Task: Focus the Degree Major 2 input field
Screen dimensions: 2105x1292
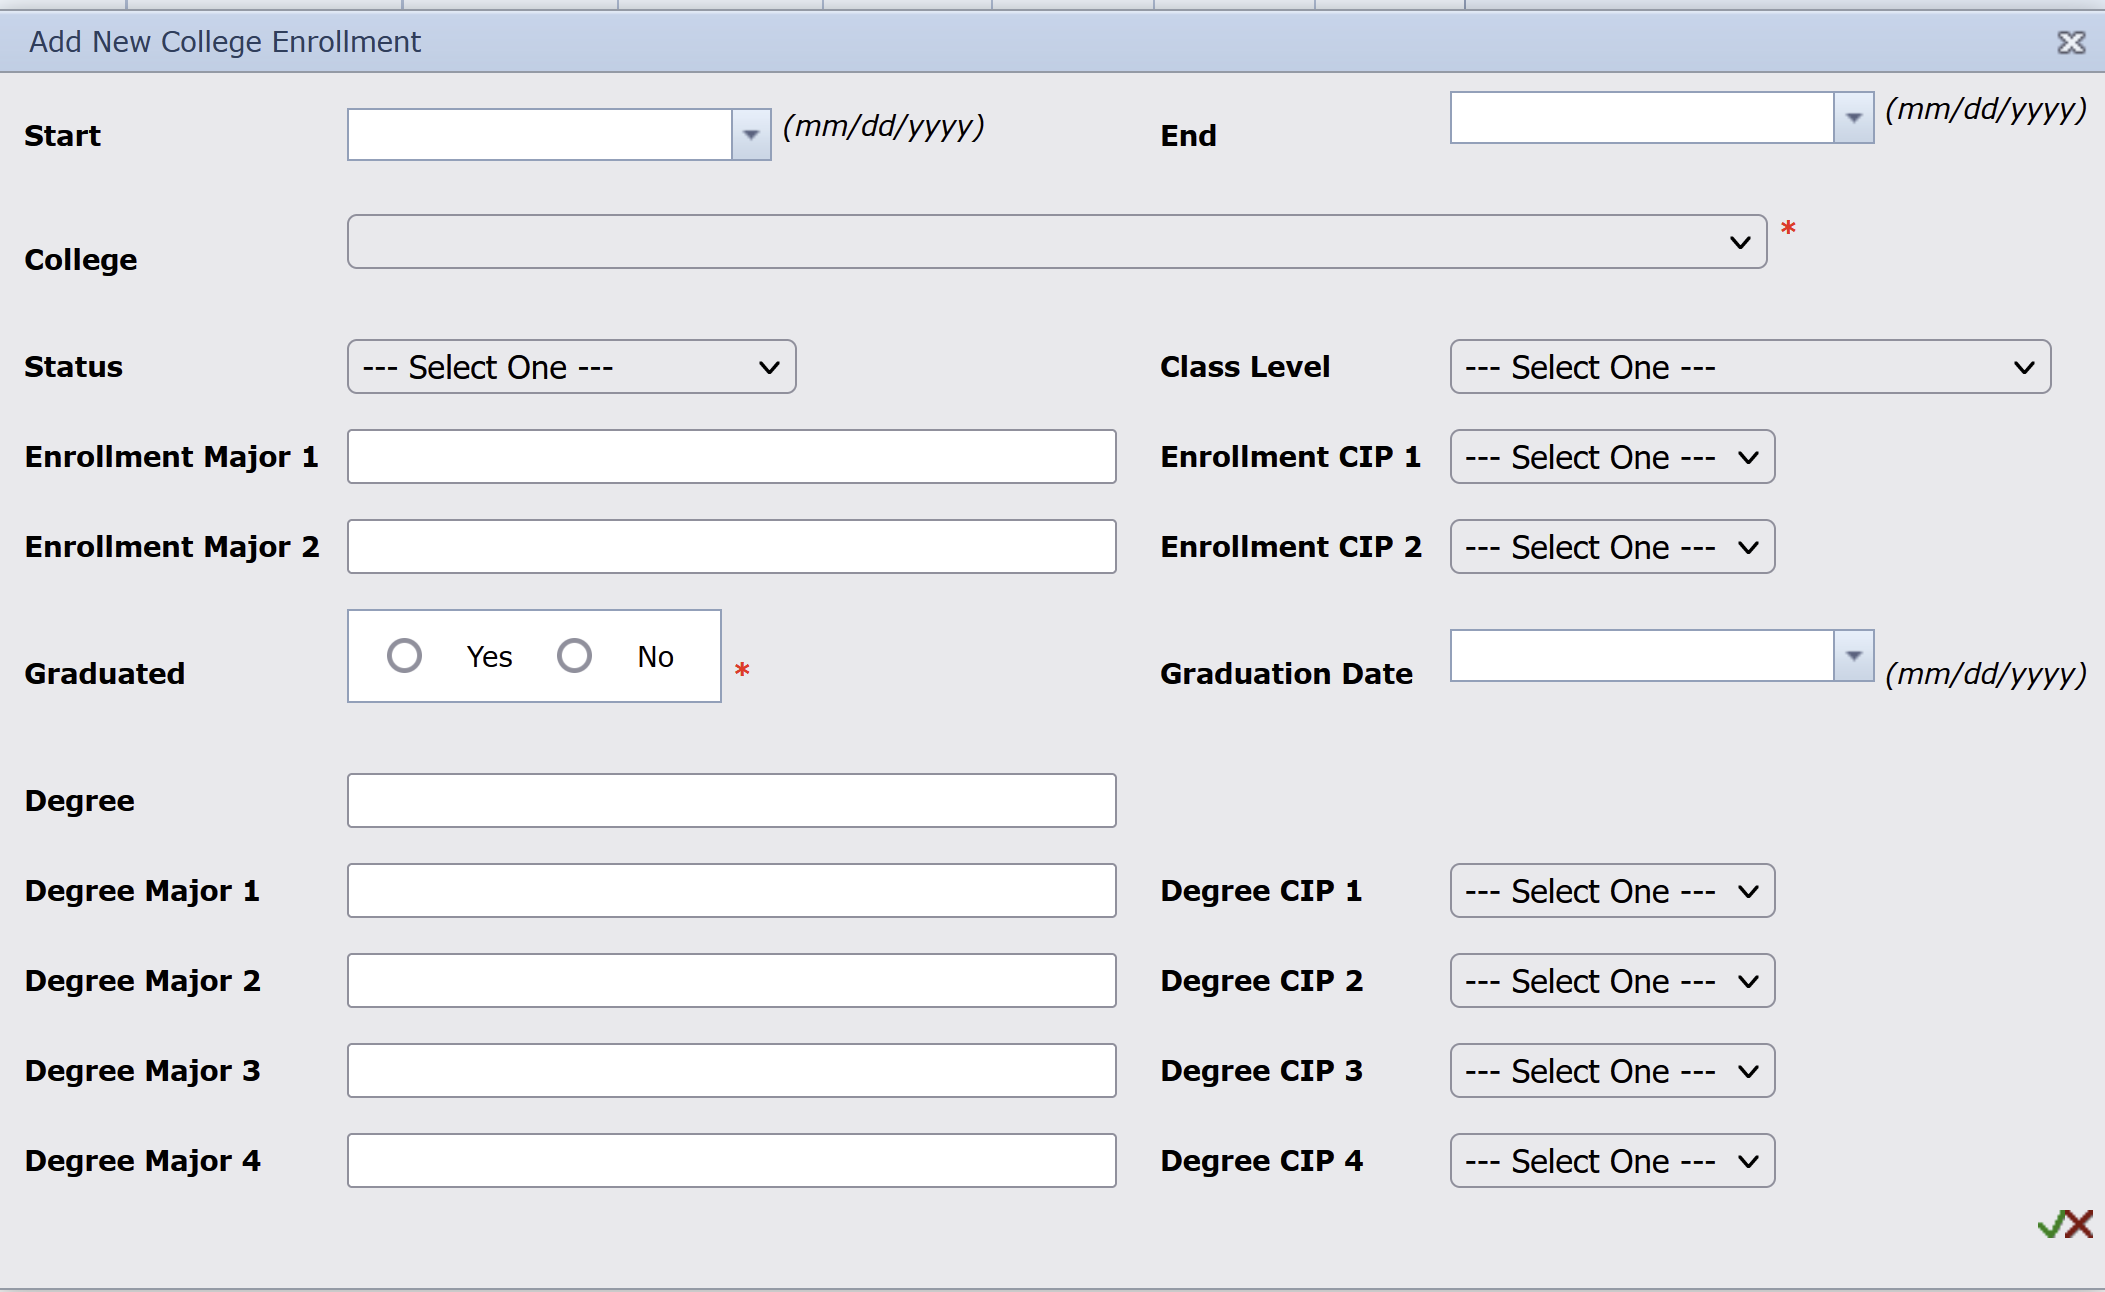Action: pos(731,981)
